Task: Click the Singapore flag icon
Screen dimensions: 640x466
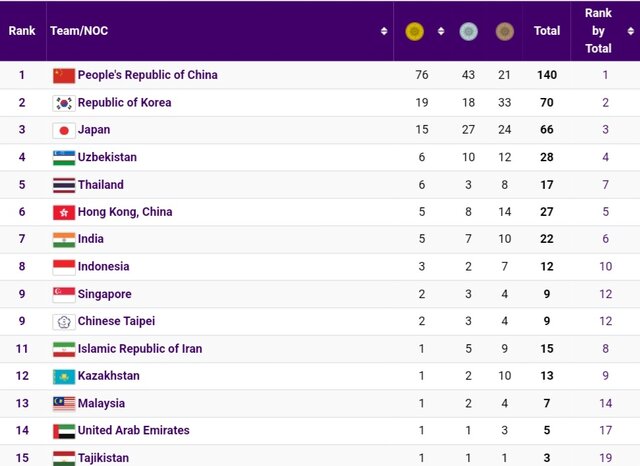Action: 64,294
